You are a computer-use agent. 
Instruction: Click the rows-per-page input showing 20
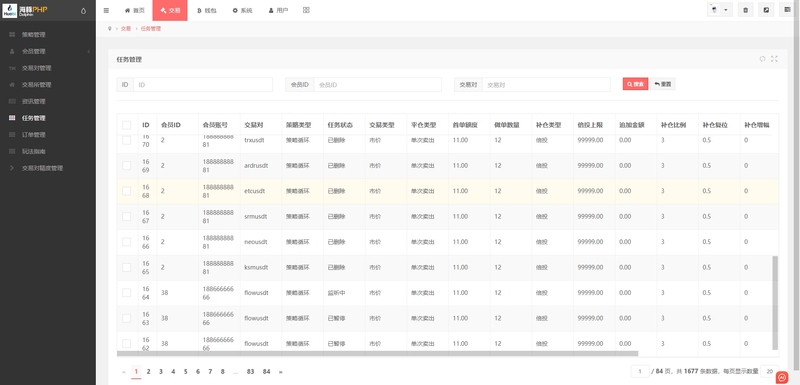coord(770,371)
